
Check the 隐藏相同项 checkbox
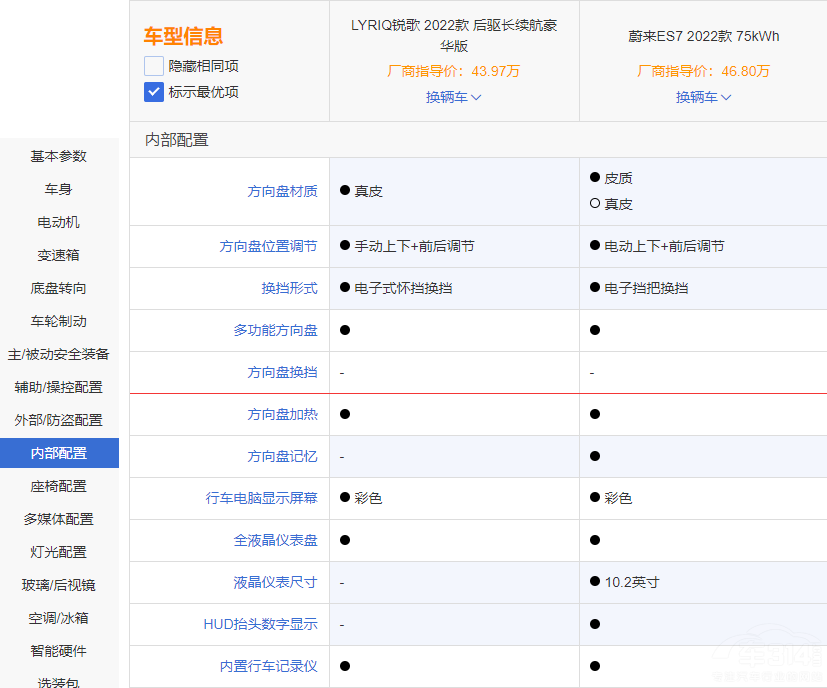point(154,66)
